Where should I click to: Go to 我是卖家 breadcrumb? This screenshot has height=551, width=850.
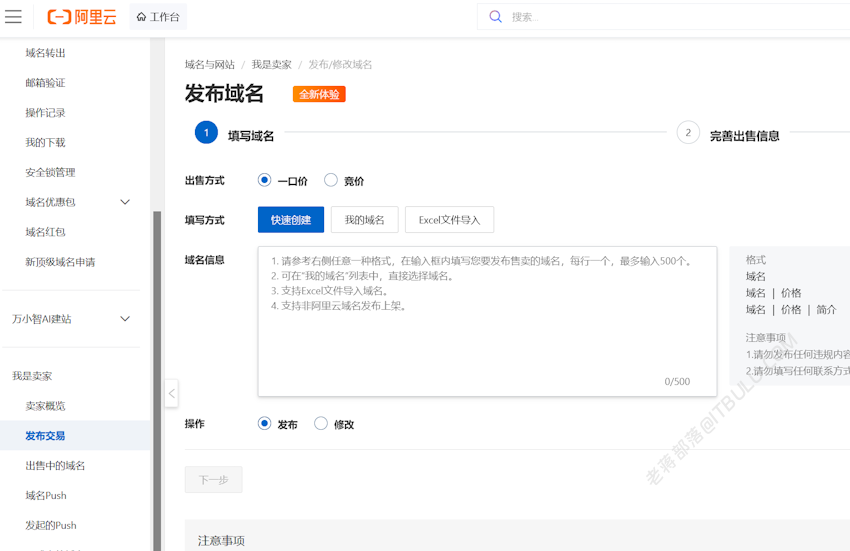tap(272, 65)
